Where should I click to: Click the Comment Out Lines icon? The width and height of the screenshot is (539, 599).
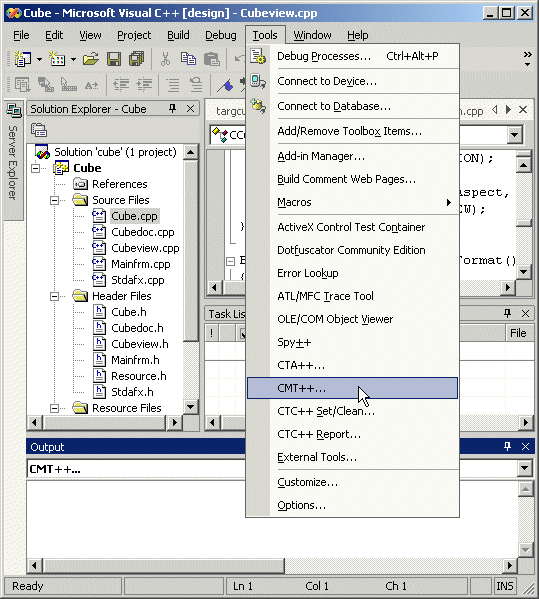pyautogui.click(x=173, y=84)
